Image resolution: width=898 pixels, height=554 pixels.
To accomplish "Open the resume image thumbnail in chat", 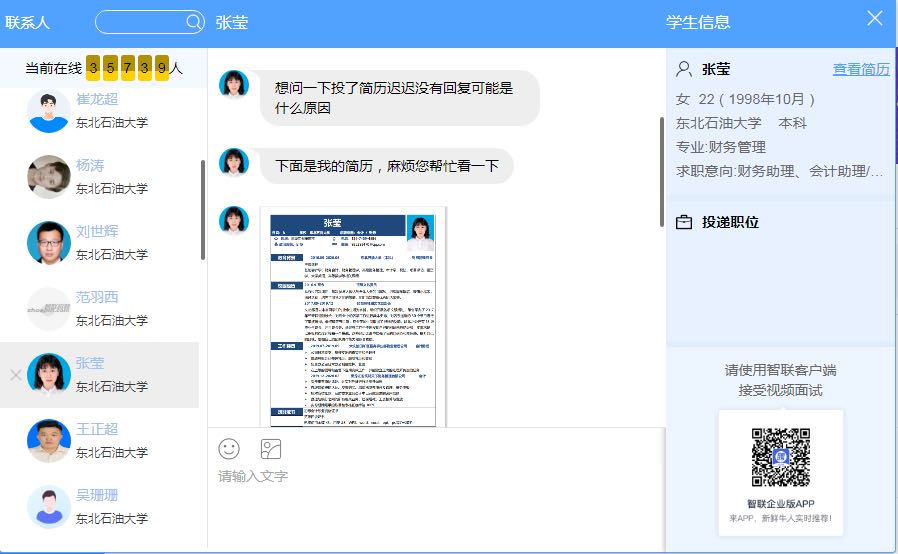I will tap(352, 316).
